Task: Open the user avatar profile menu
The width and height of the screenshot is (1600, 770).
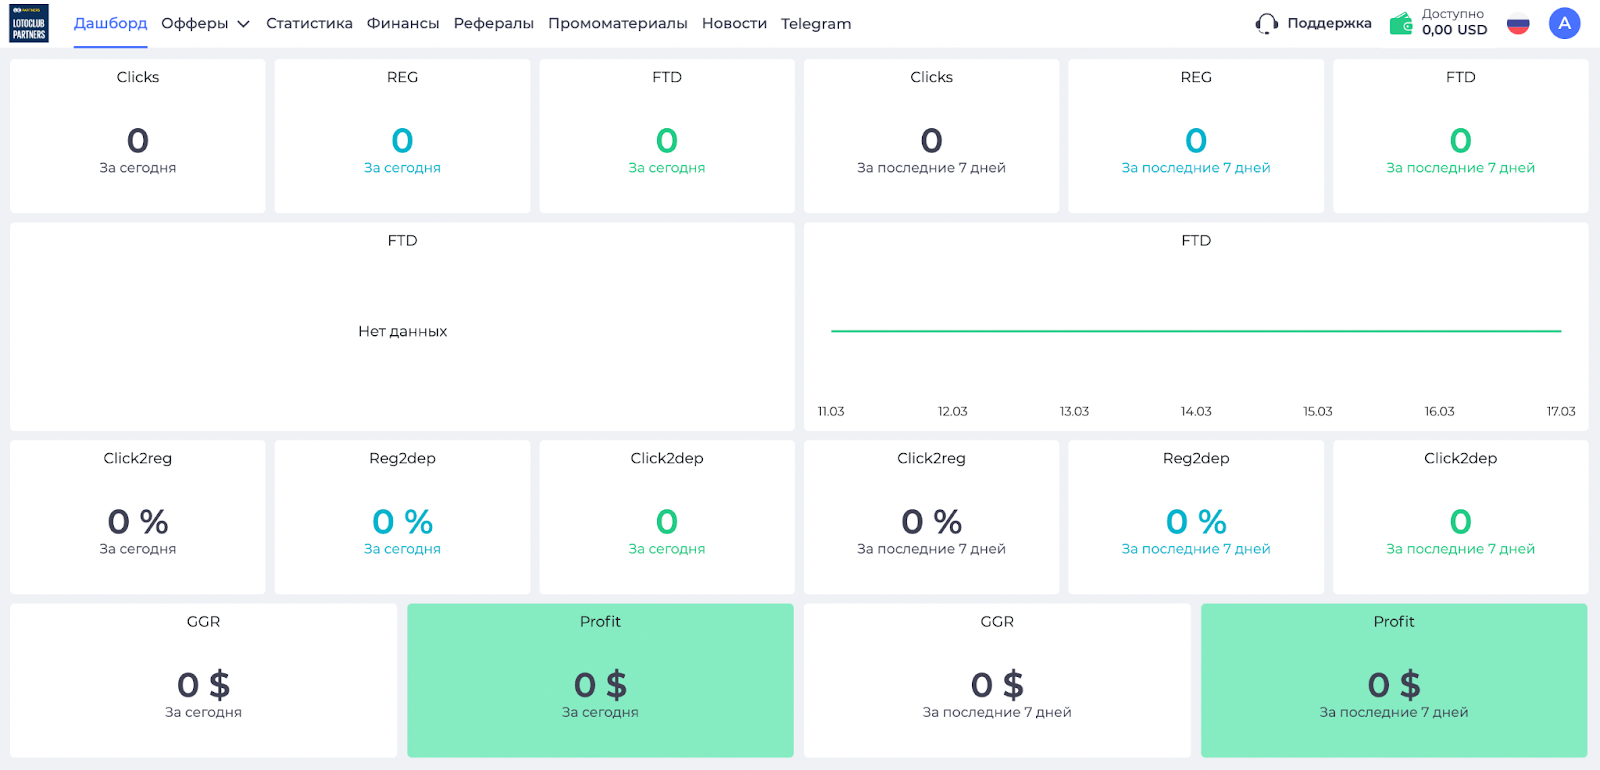Action: tap(1564, 24)
